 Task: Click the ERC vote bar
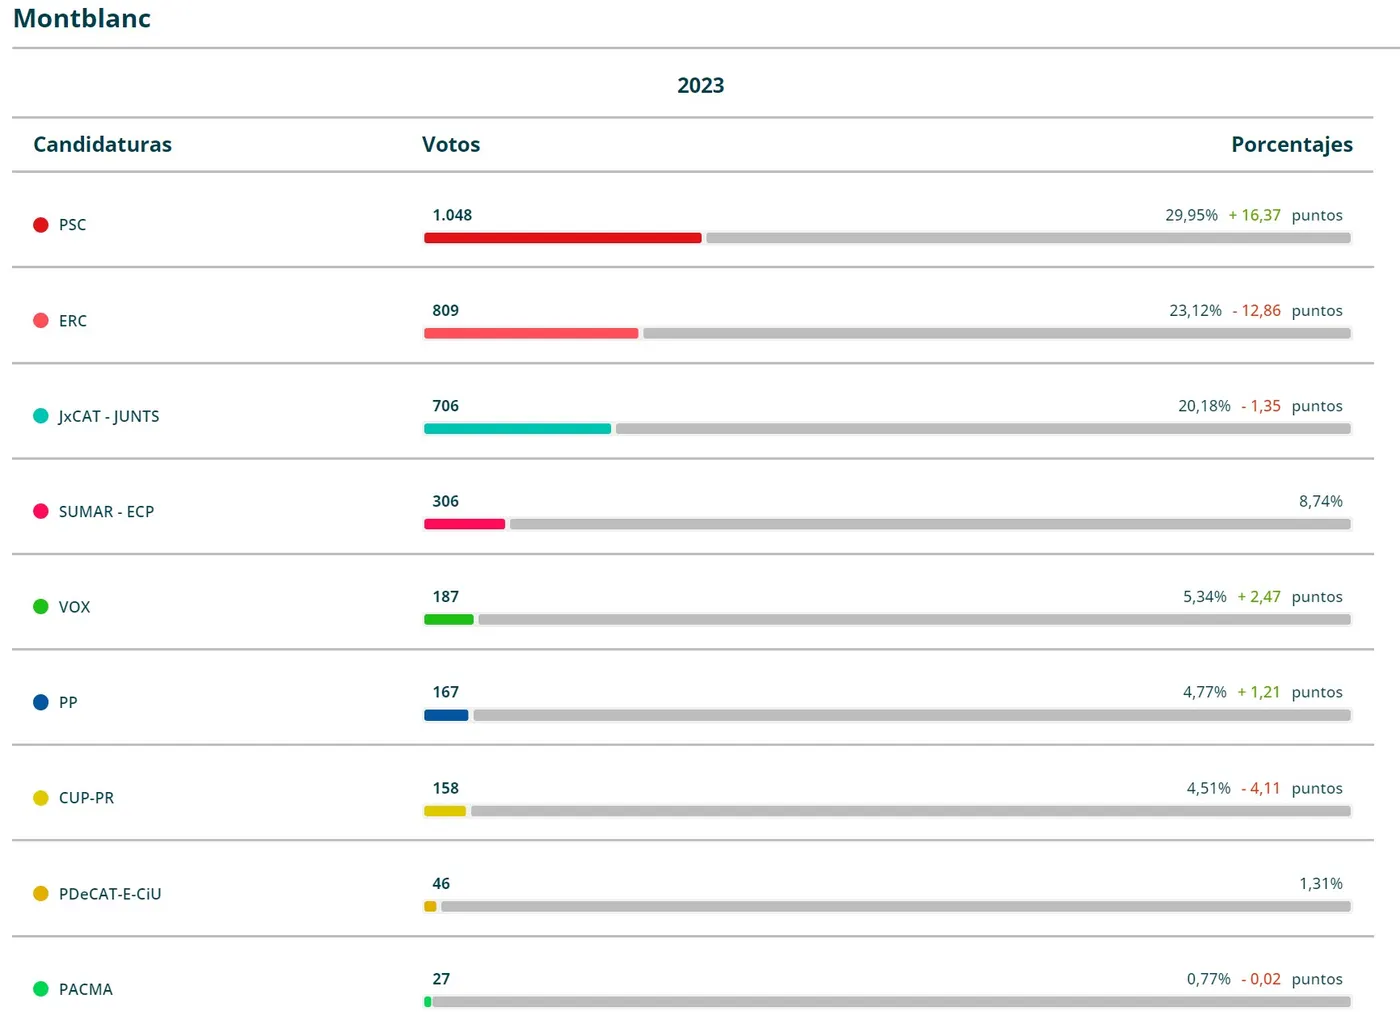point(531,333)
